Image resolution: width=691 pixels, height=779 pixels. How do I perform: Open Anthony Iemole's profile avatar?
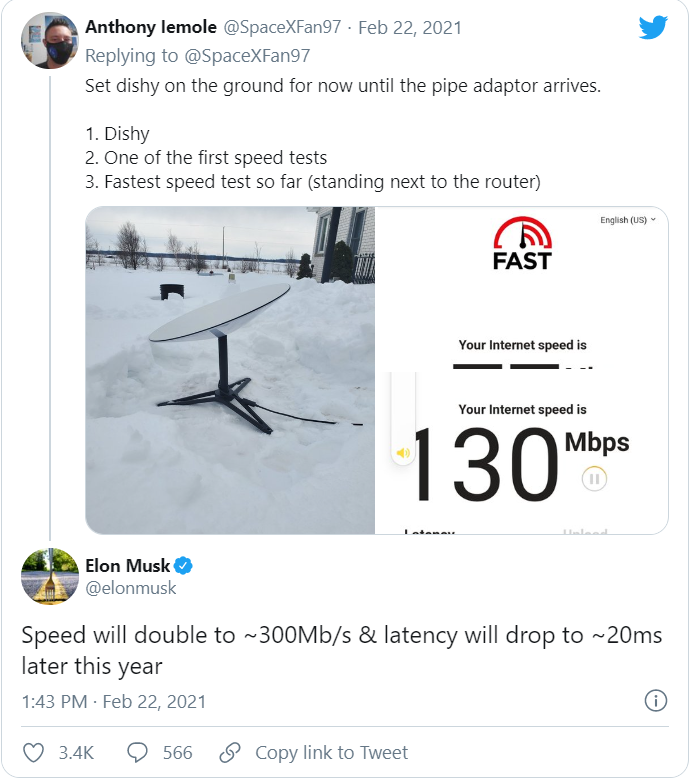click(x=49, y=41)
